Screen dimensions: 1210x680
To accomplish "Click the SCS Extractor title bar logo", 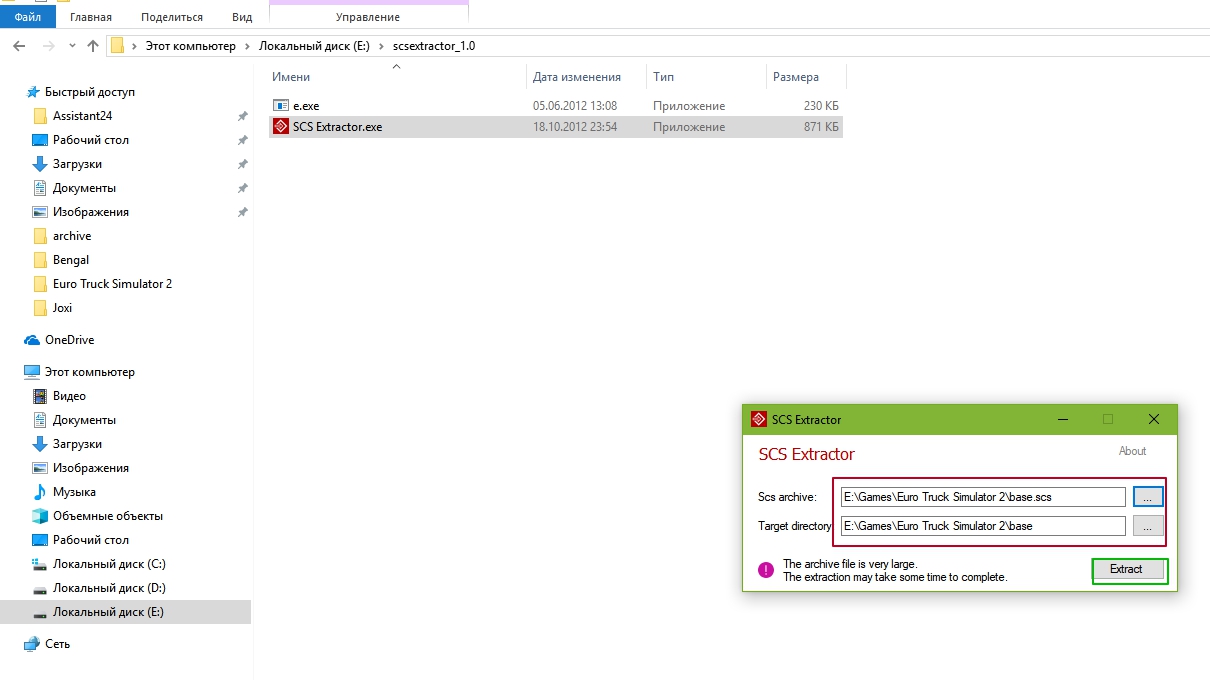I will [x=759, y=419].
